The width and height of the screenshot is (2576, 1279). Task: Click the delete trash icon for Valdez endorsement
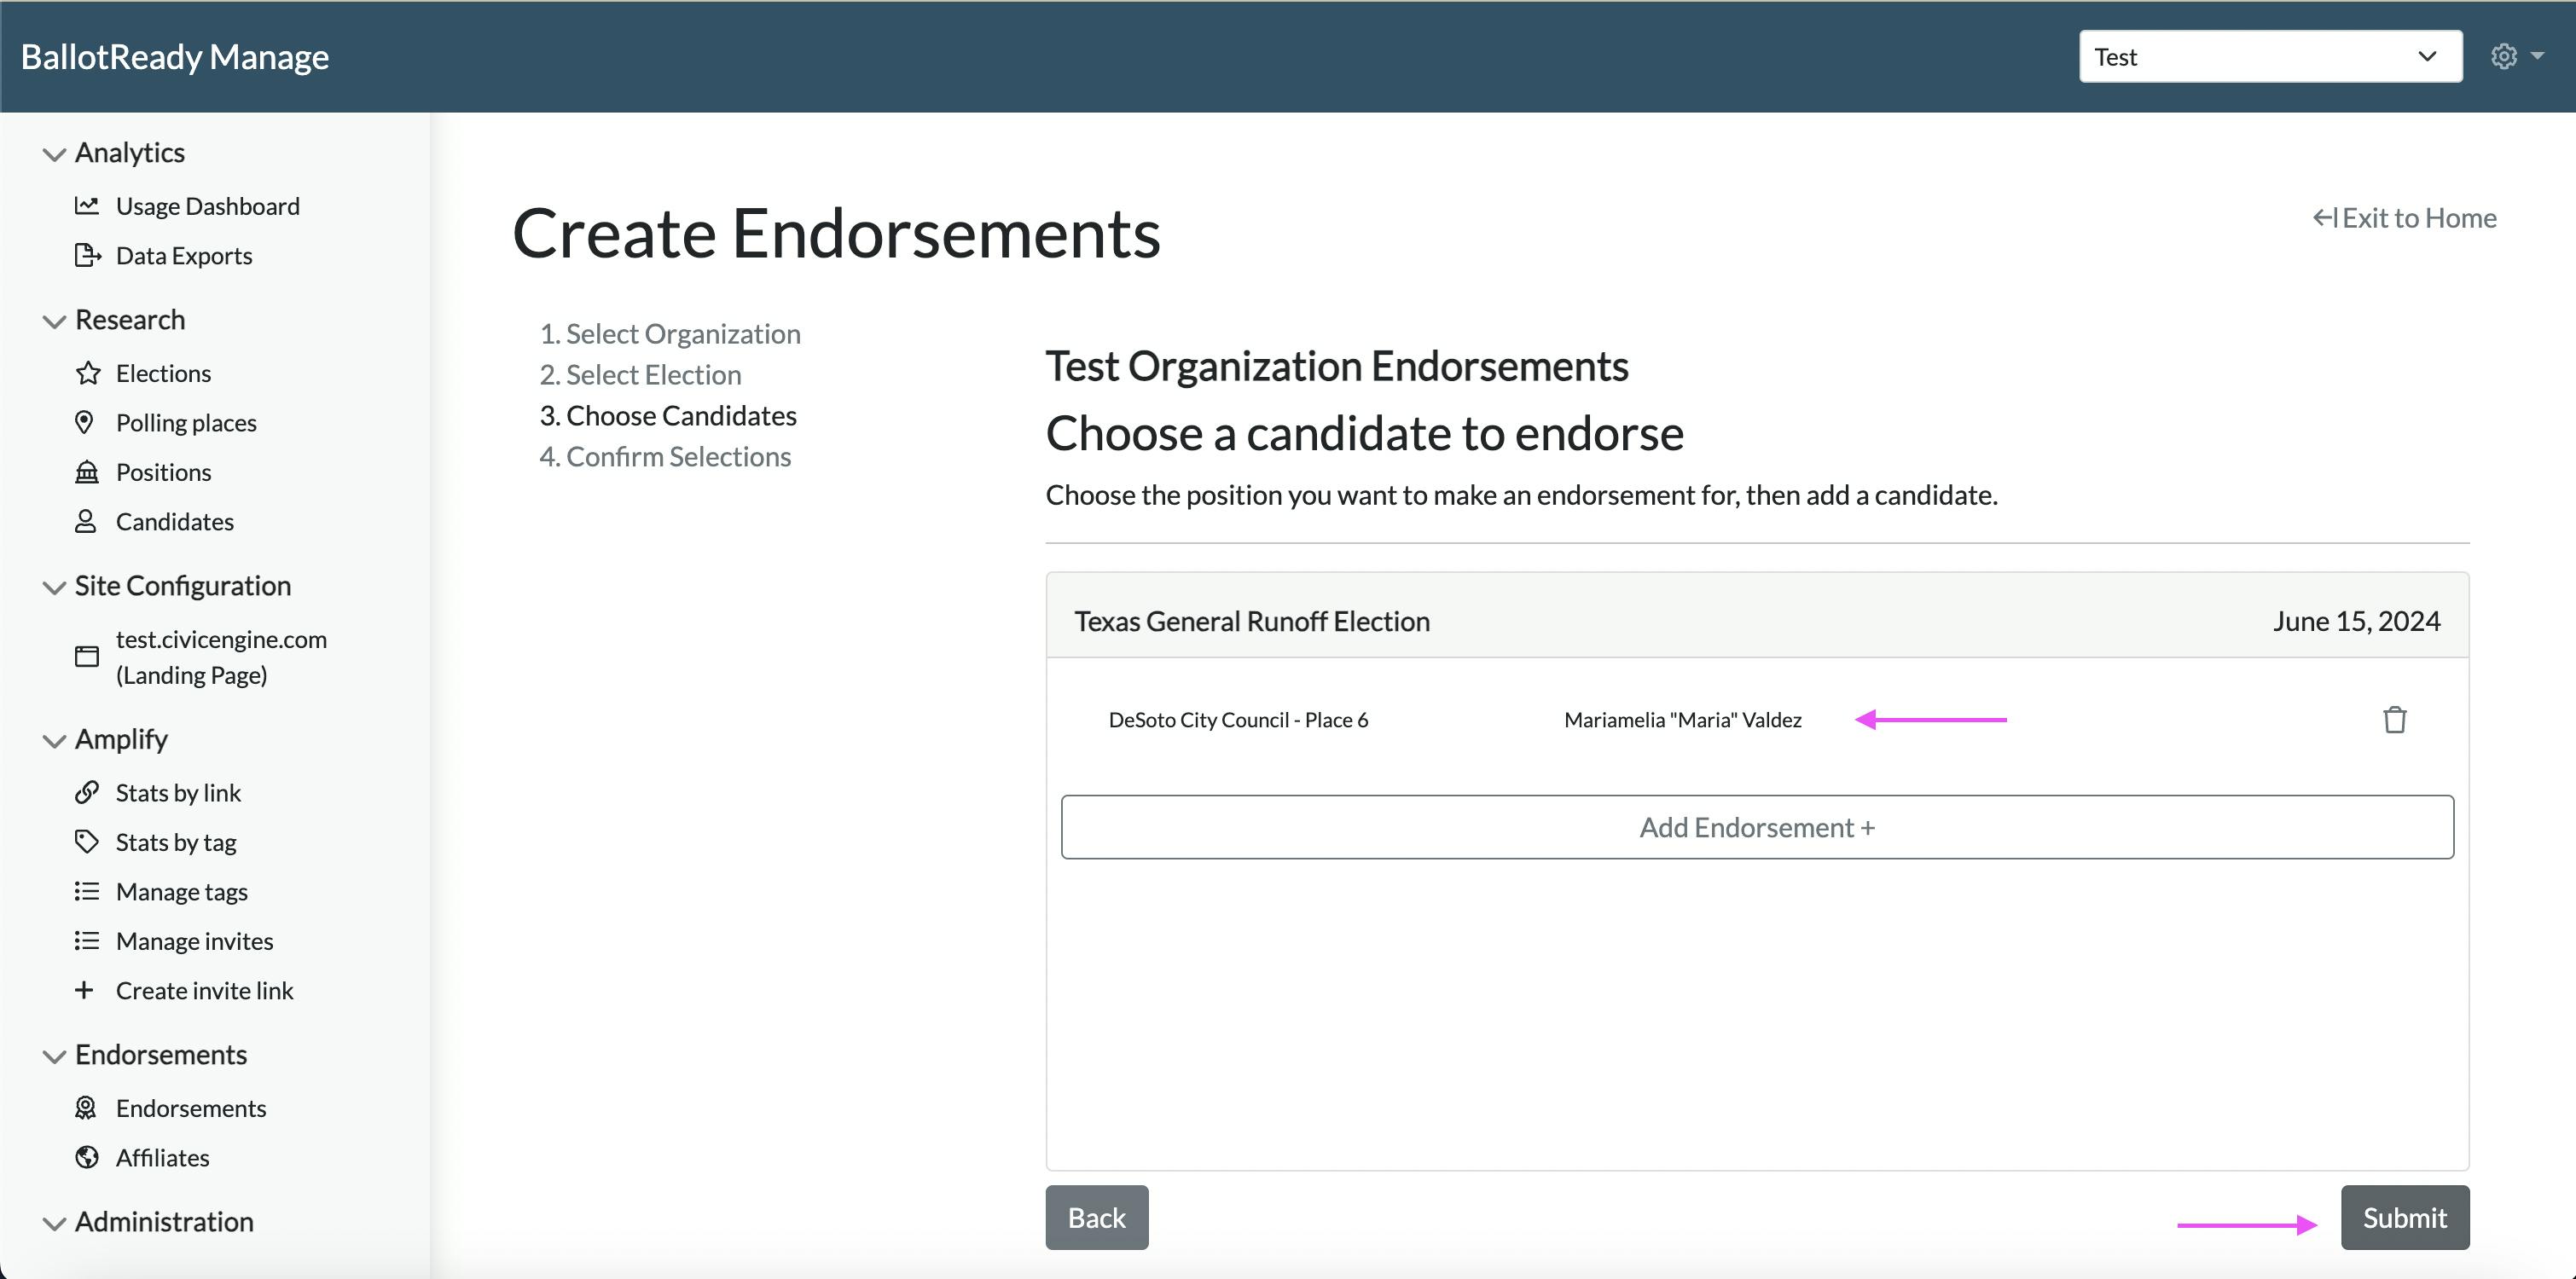[2393, 717]
